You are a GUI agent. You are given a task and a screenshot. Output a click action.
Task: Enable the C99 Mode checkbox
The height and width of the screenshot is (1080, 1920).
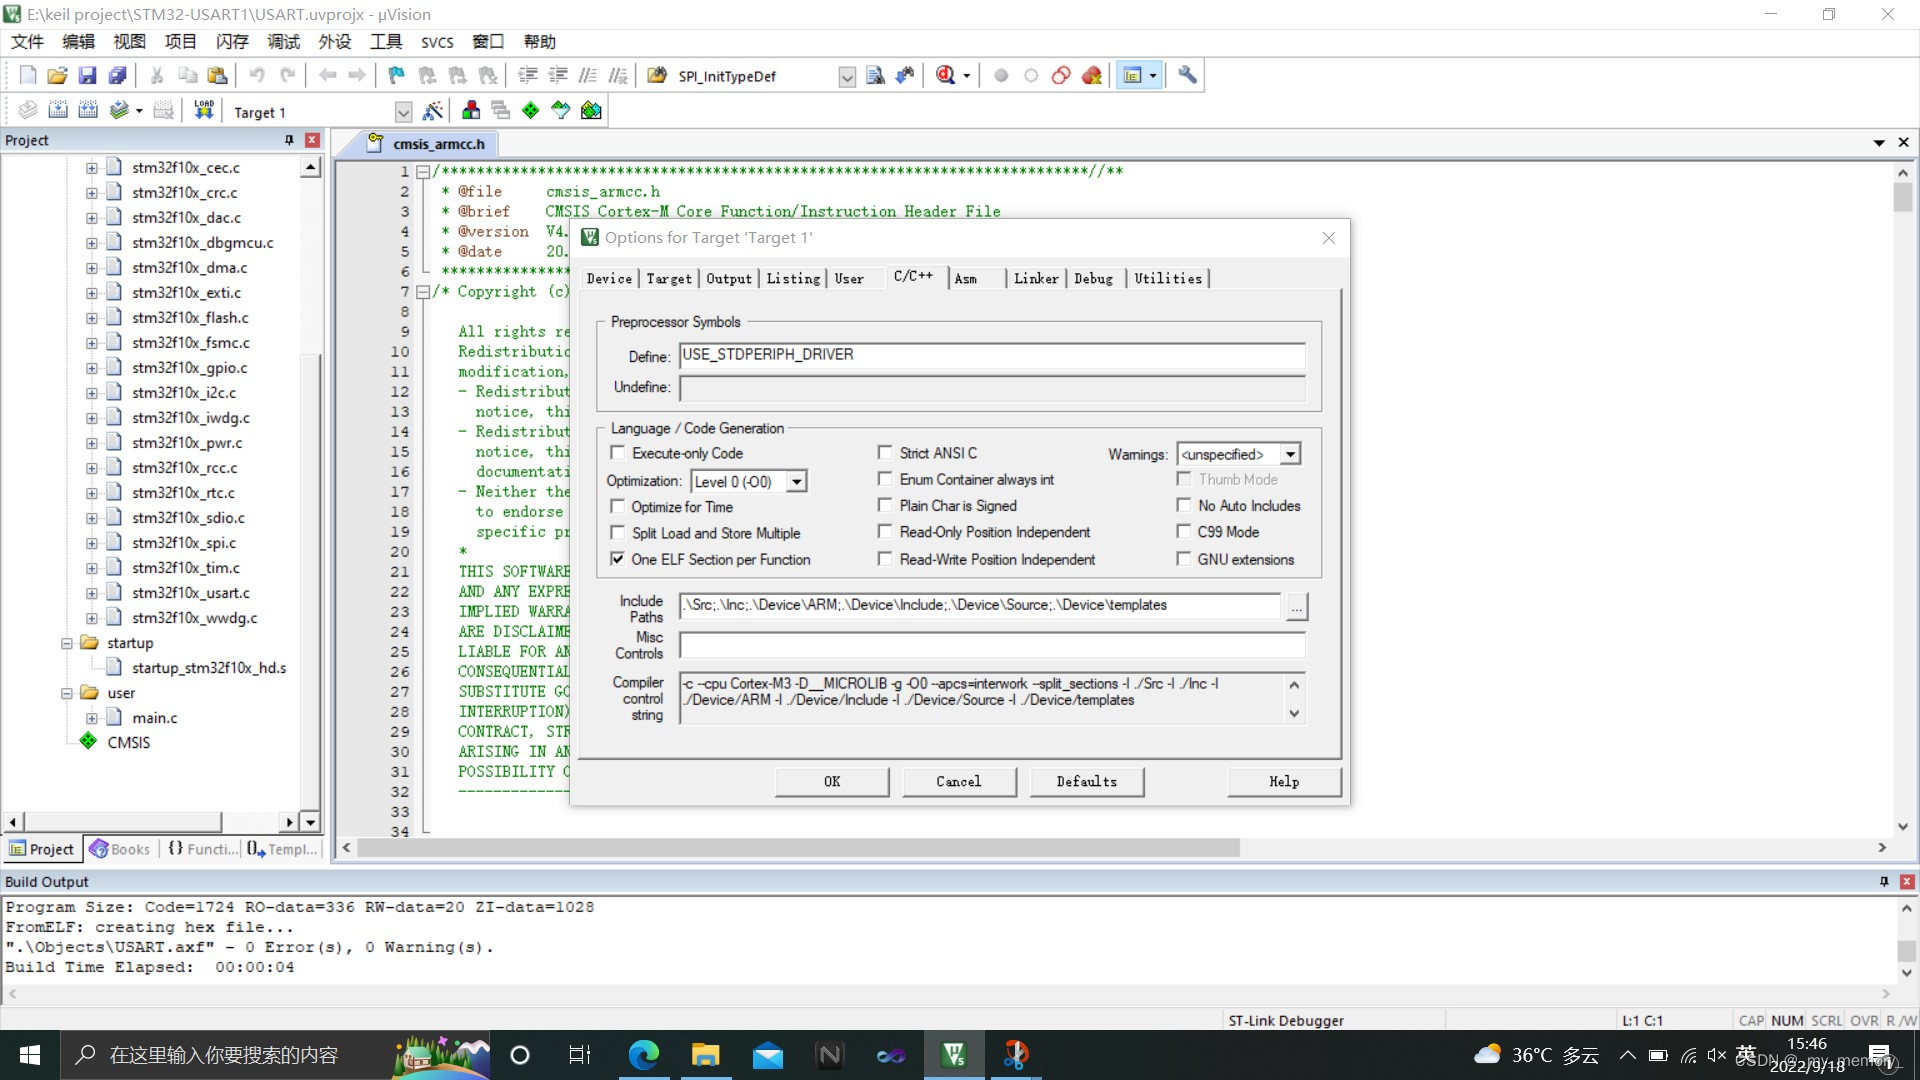coord(1184,532)
